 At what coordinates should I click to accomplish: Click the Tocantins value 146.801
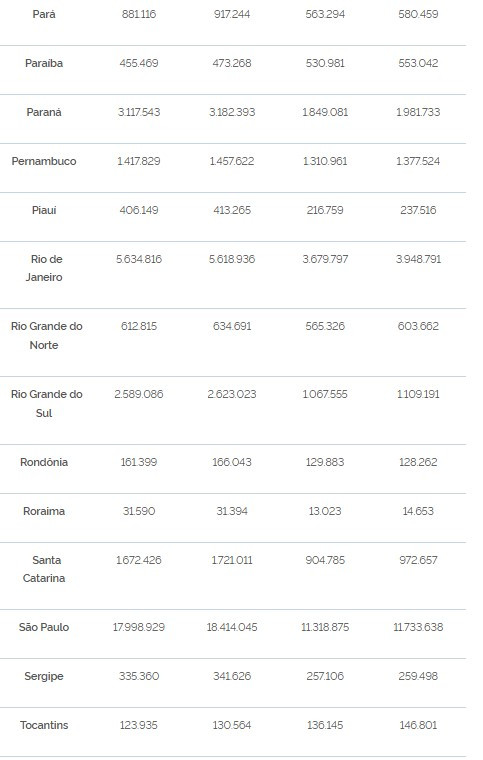coord(418,725)
